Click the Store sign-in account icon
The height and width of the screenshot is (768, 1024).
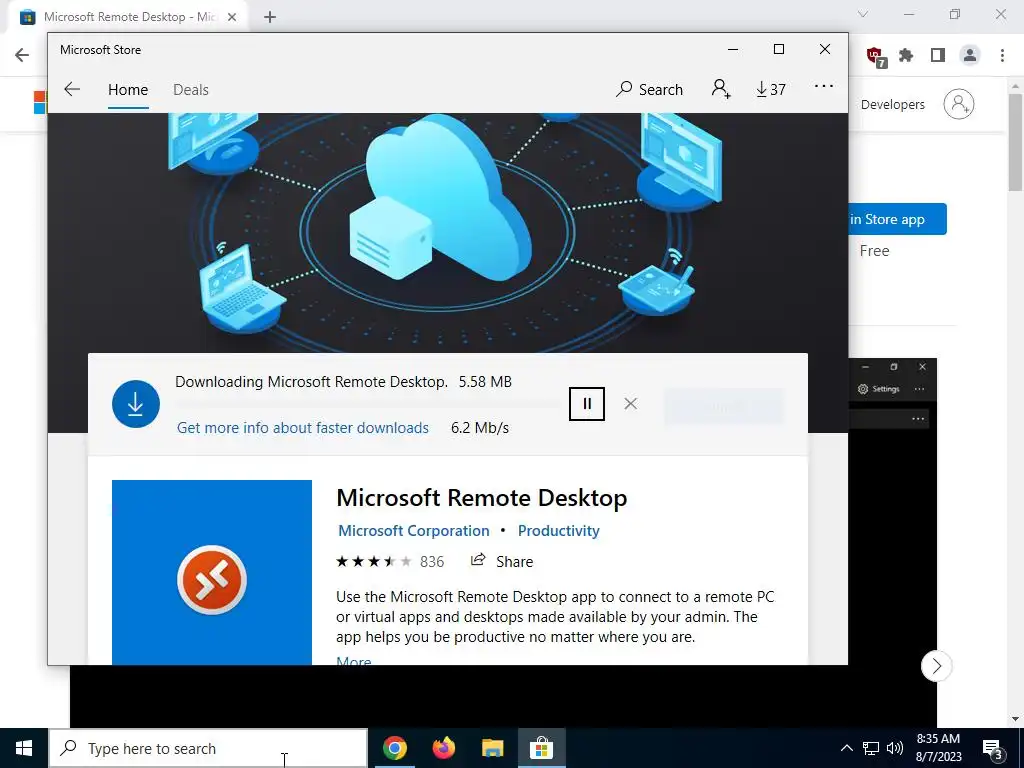pyautogui.click(x=721, y=89)
